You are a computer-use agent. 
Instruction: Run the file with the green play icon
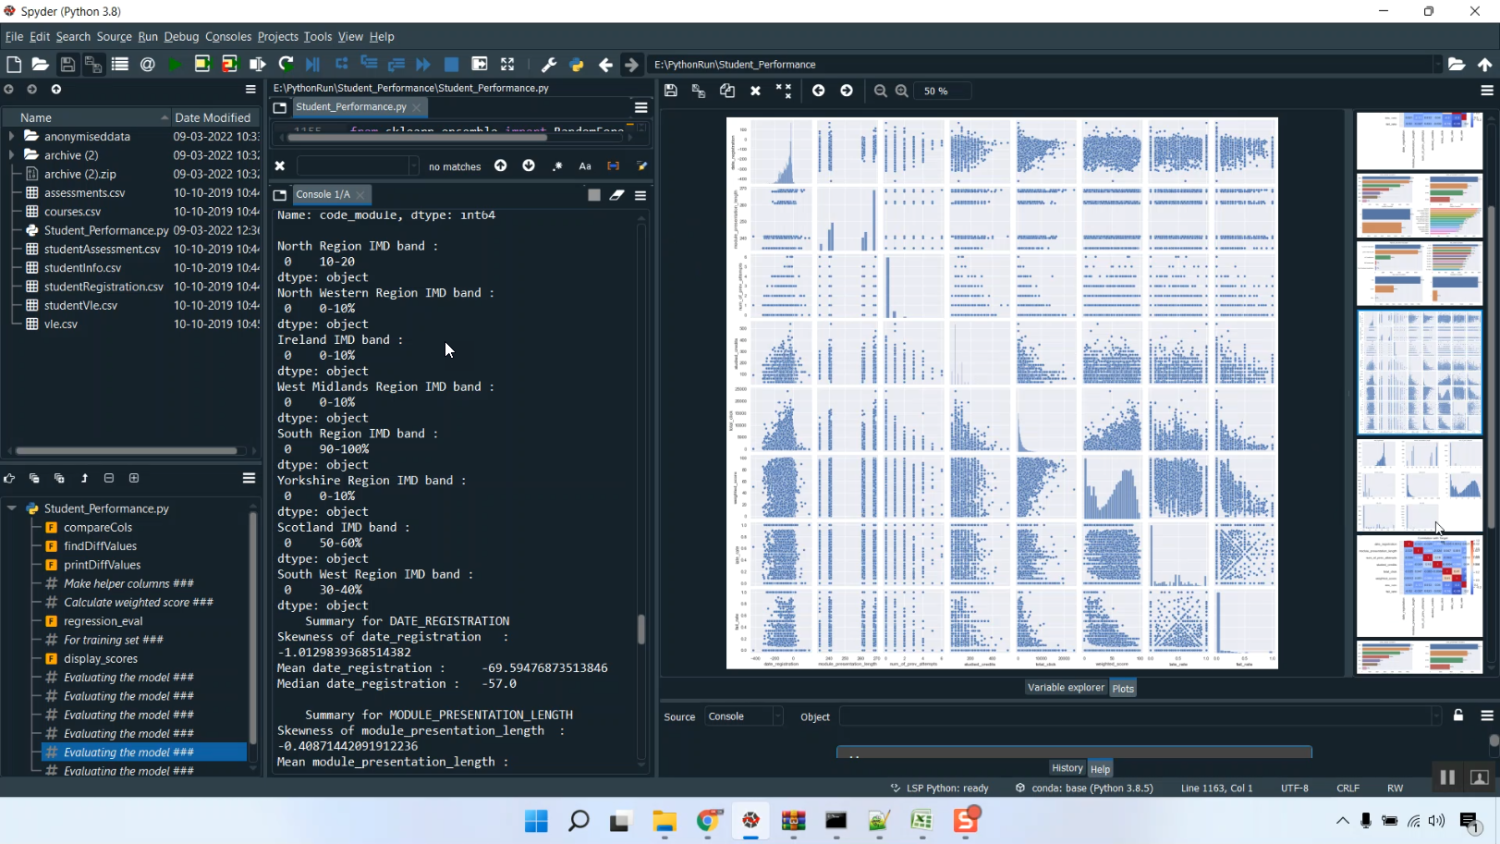pyautogui.click(x=175, y=64)
